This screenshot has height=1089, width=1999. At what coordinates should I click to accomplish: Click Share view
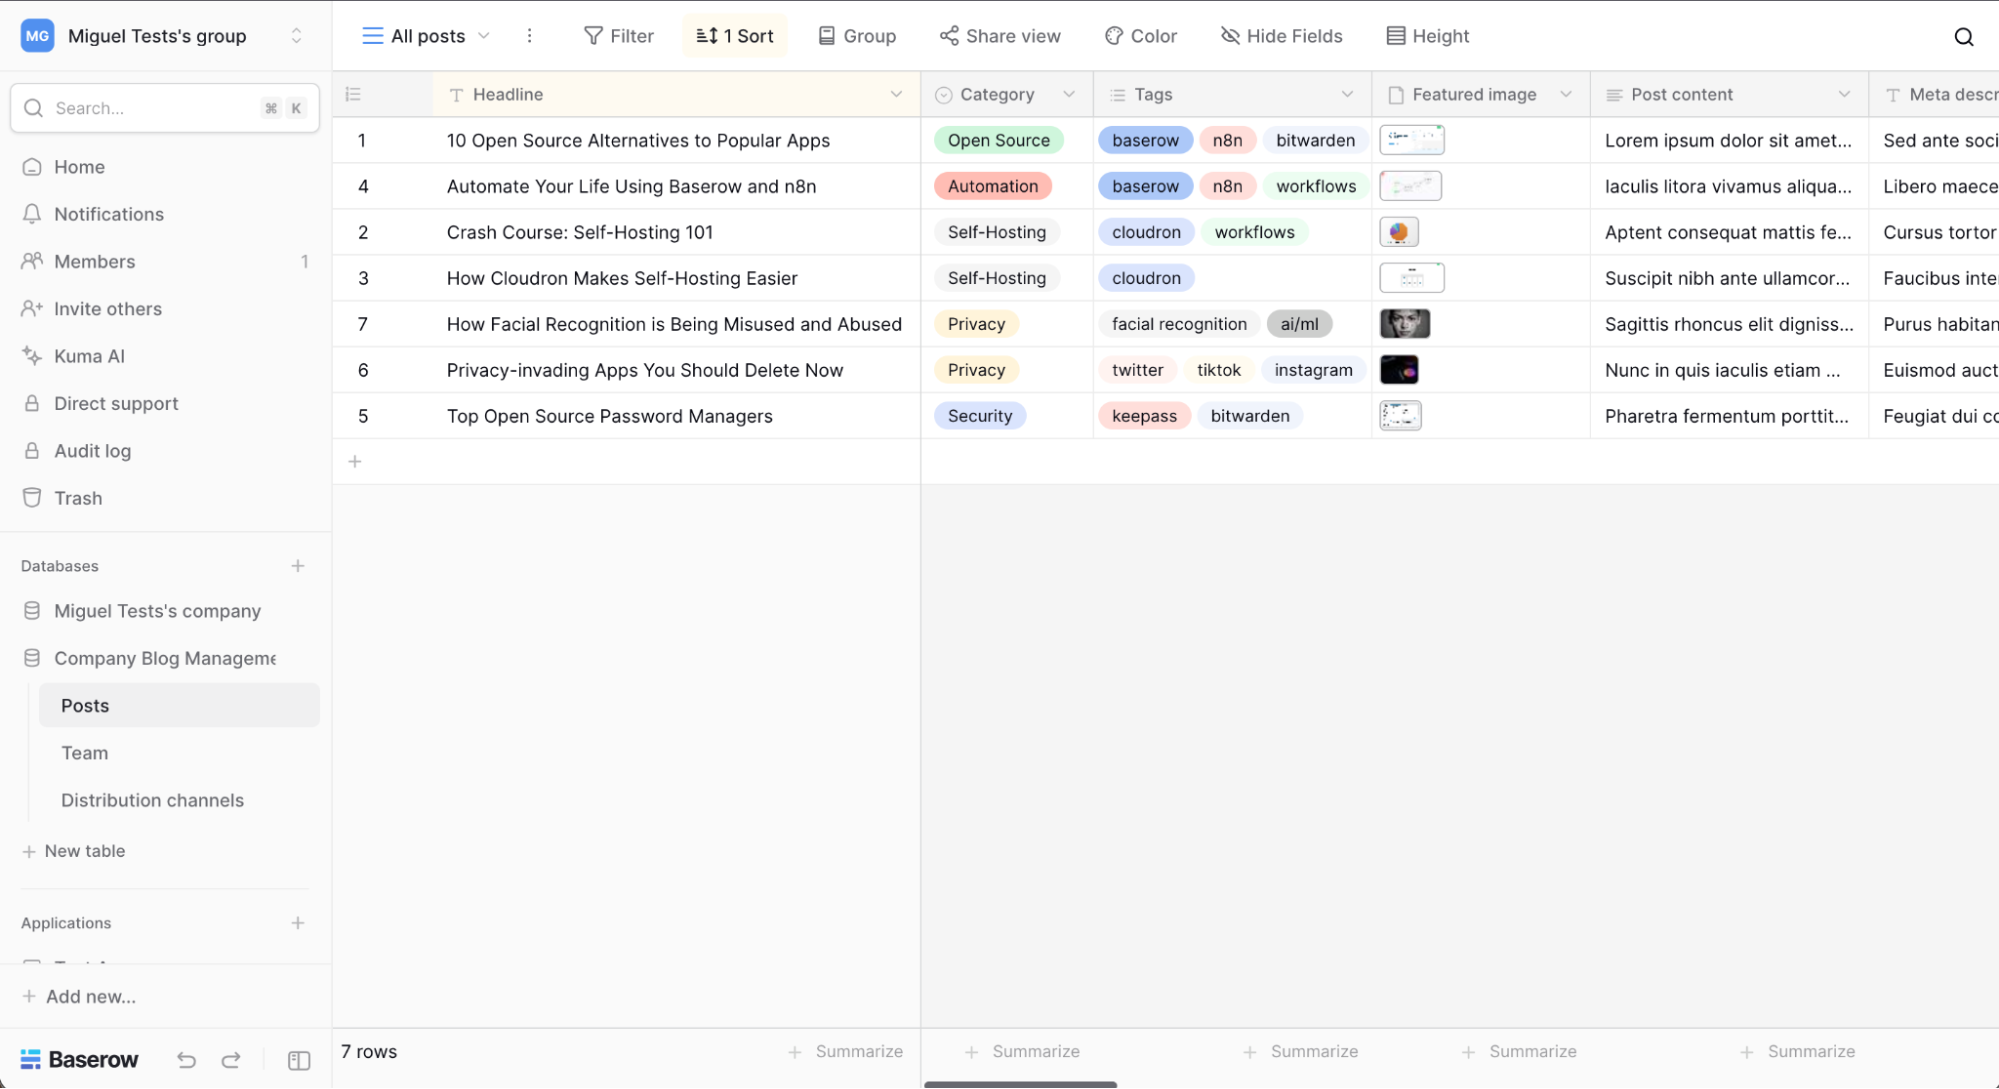[x=1000, y=36]
